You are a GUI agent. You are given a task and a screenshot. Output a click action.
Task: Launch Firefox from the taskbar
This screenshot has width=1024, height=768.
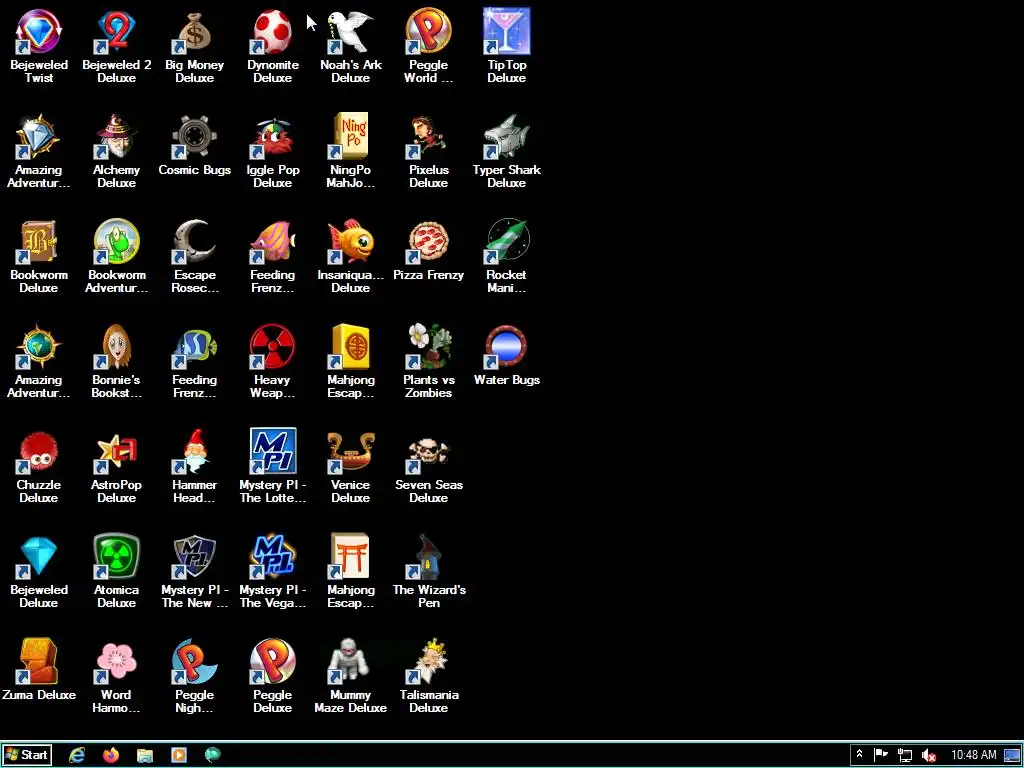pyautogui.click(x=111, y=755)
